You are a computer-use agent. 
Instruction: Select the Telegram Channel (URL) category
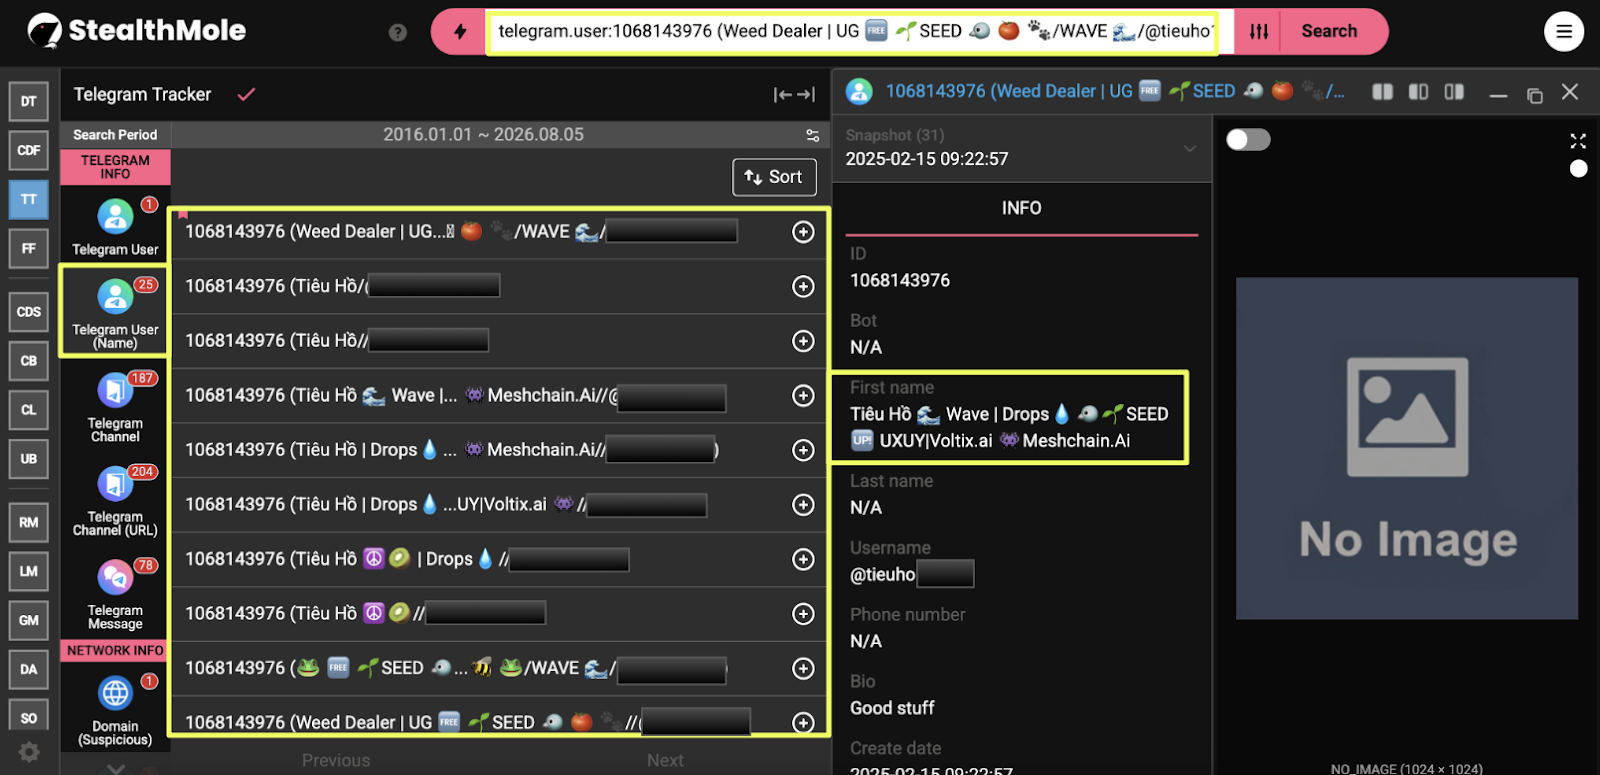[115, 500]
